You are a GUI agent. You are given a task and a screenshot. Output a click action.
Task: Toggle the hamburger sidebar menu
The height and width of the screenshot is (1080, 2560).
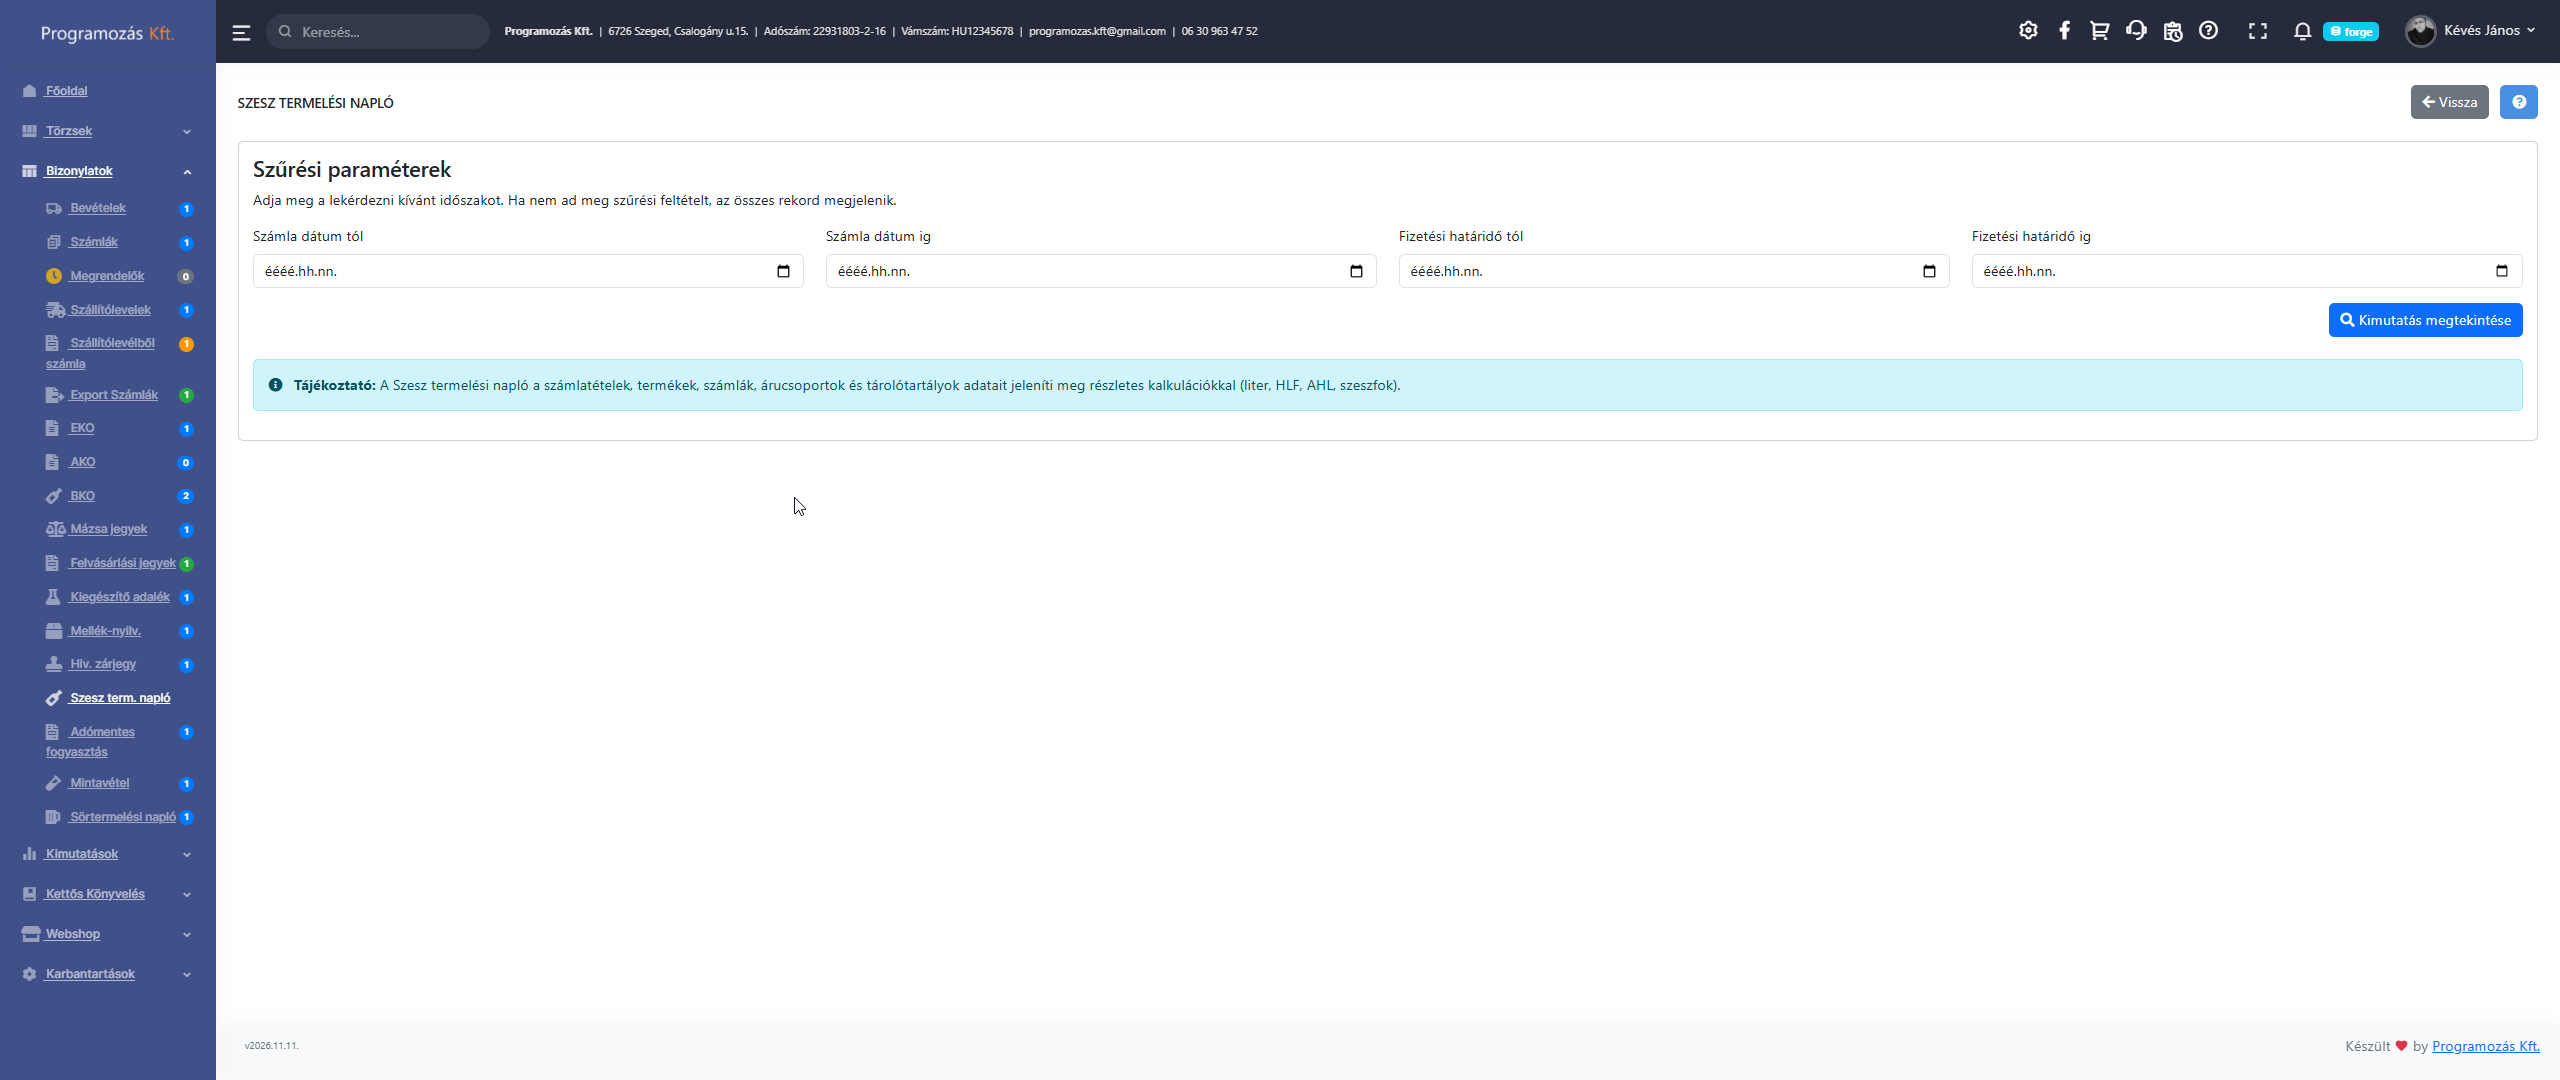pyautogui.click(x=241, y=32)
